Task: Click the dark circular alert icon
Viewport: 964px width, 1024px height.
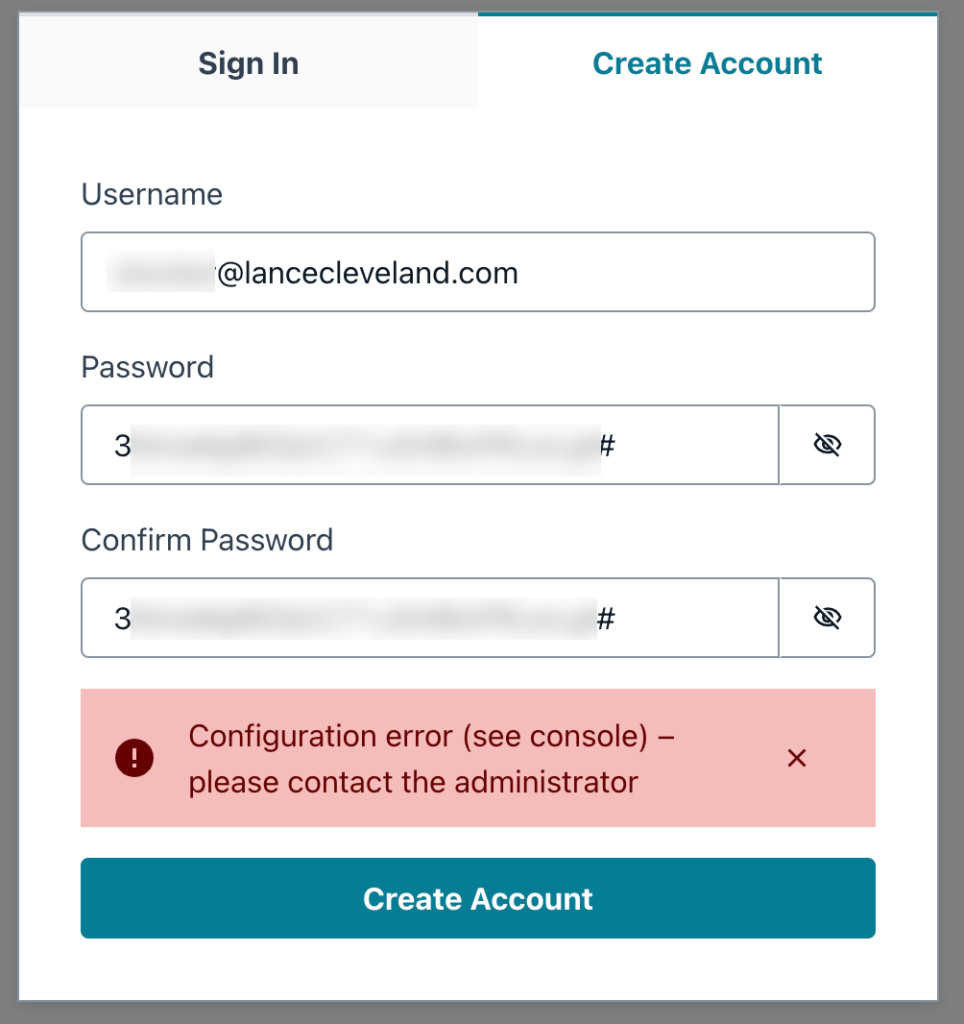Action: pos(133,758)
